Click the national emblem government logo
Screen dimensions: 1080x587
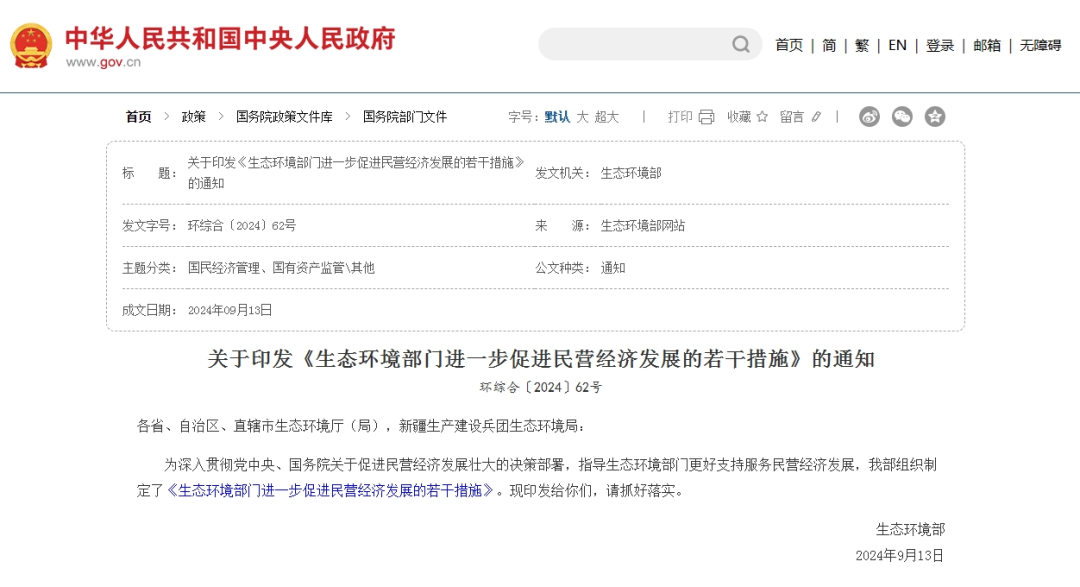pos(30,43)
